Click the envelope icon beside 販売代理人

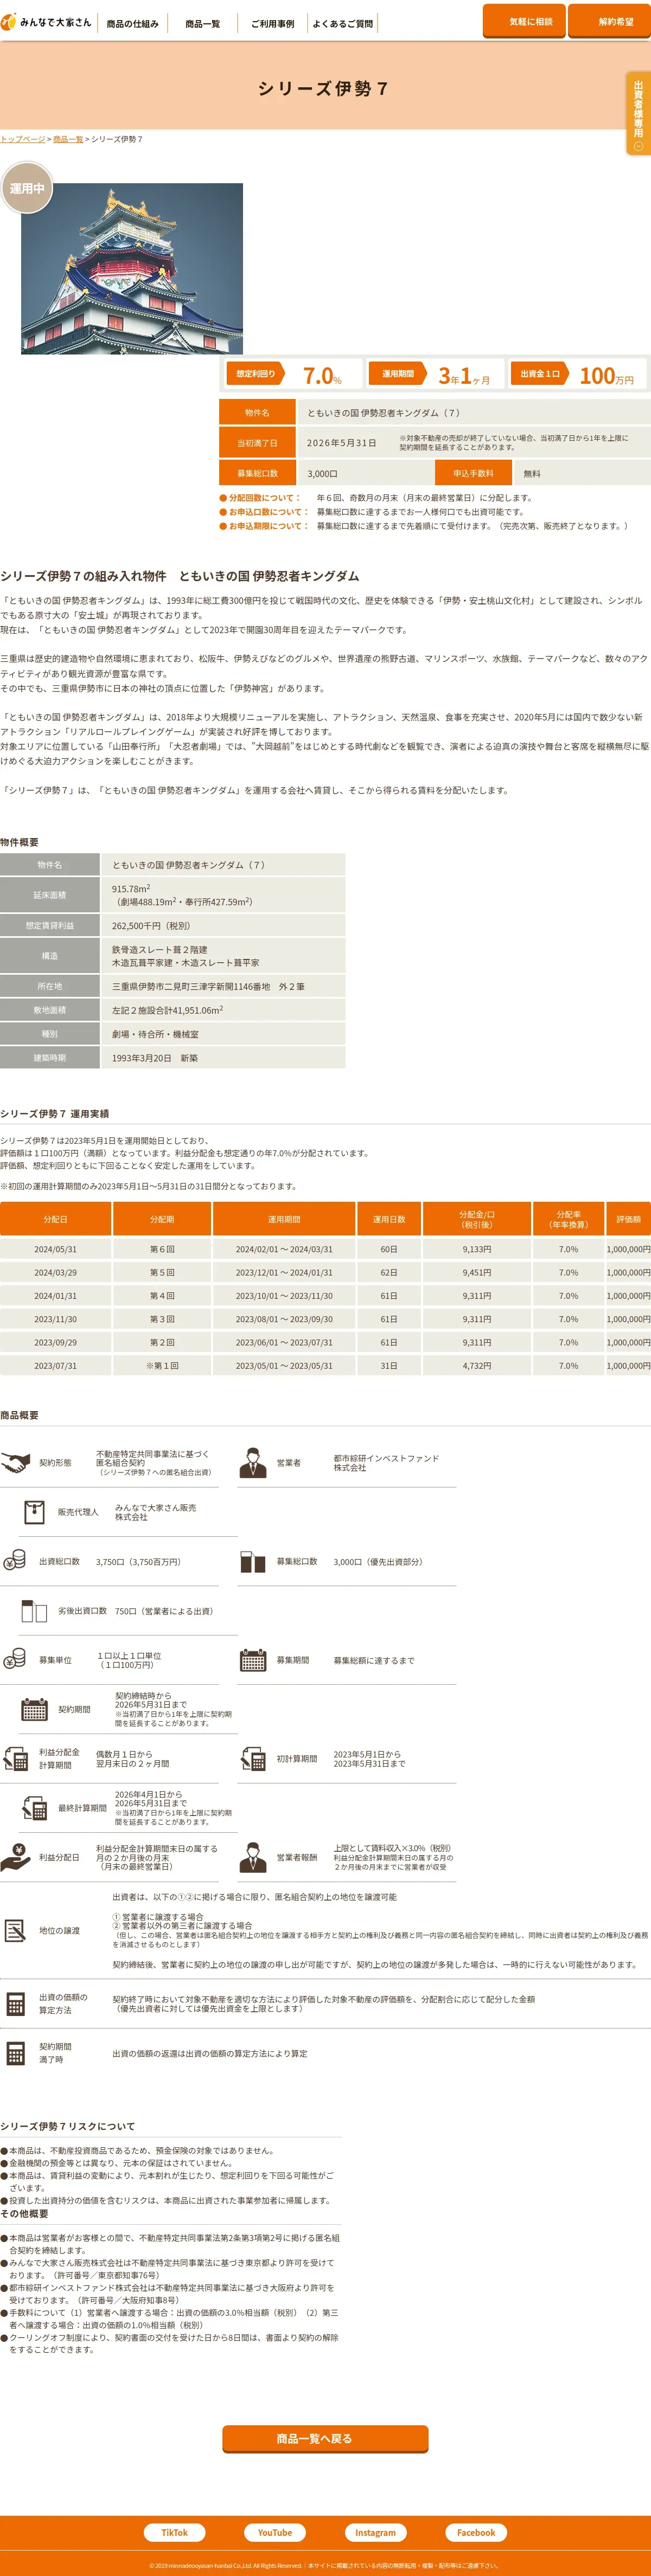click(x=34, y=1512)
